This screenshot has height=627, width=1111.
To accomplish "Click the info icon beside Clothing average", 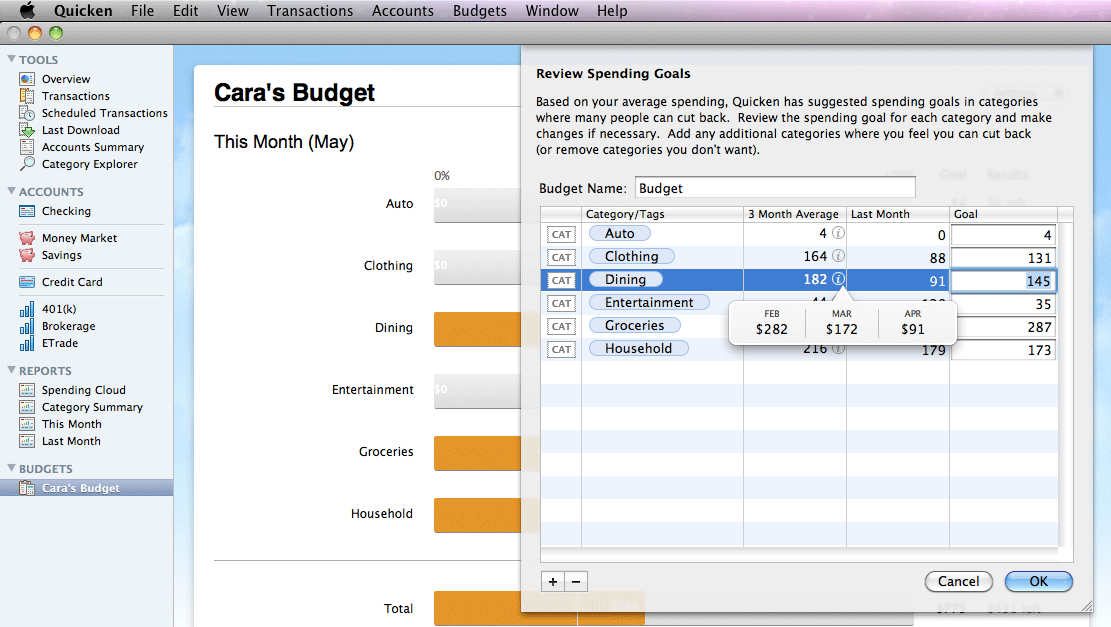I will (838, 257).
